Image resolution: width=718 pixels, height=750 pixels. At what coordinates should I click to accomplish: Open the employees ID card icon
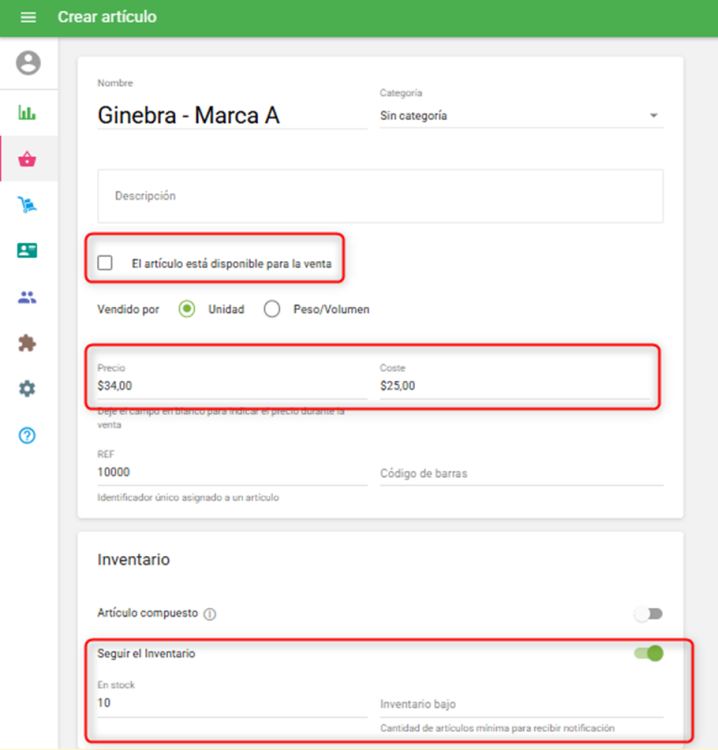[28, 250]
